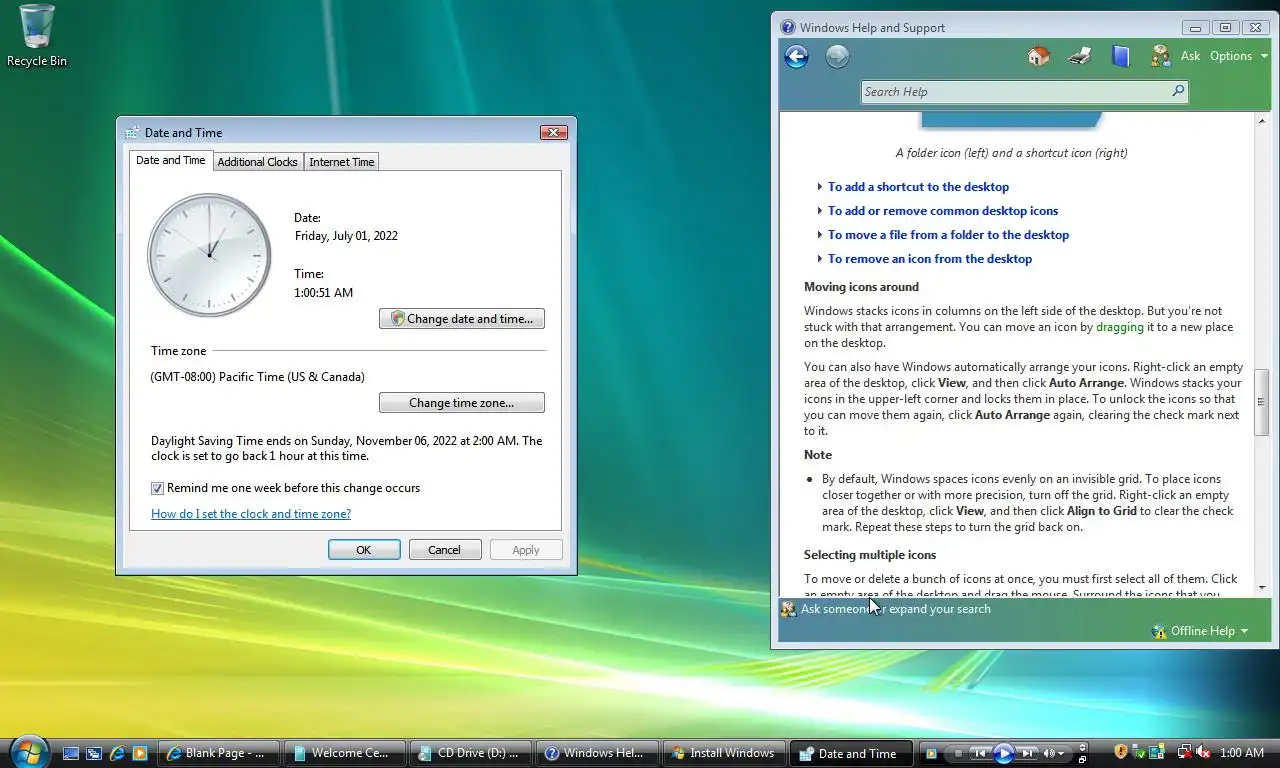Screen dimensions: 1280x768
Task: Click the search magnifier in Search Help
Action: 1178,91
